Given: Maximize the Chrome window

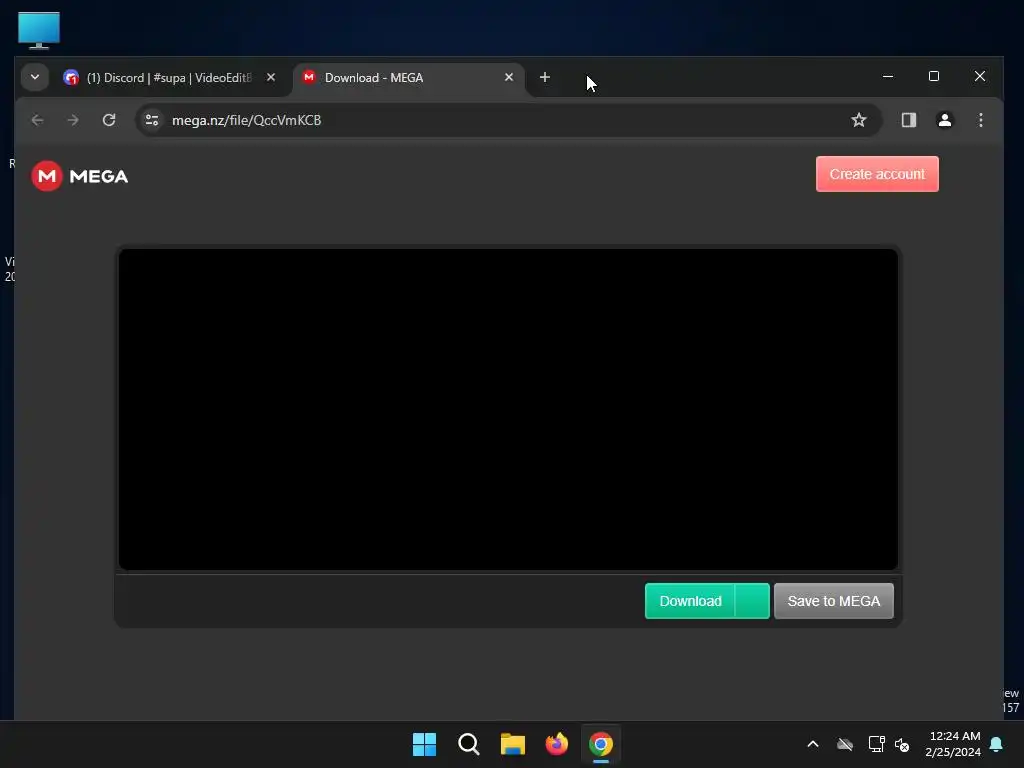Looking at the screenshot, I should coord(934,76).
